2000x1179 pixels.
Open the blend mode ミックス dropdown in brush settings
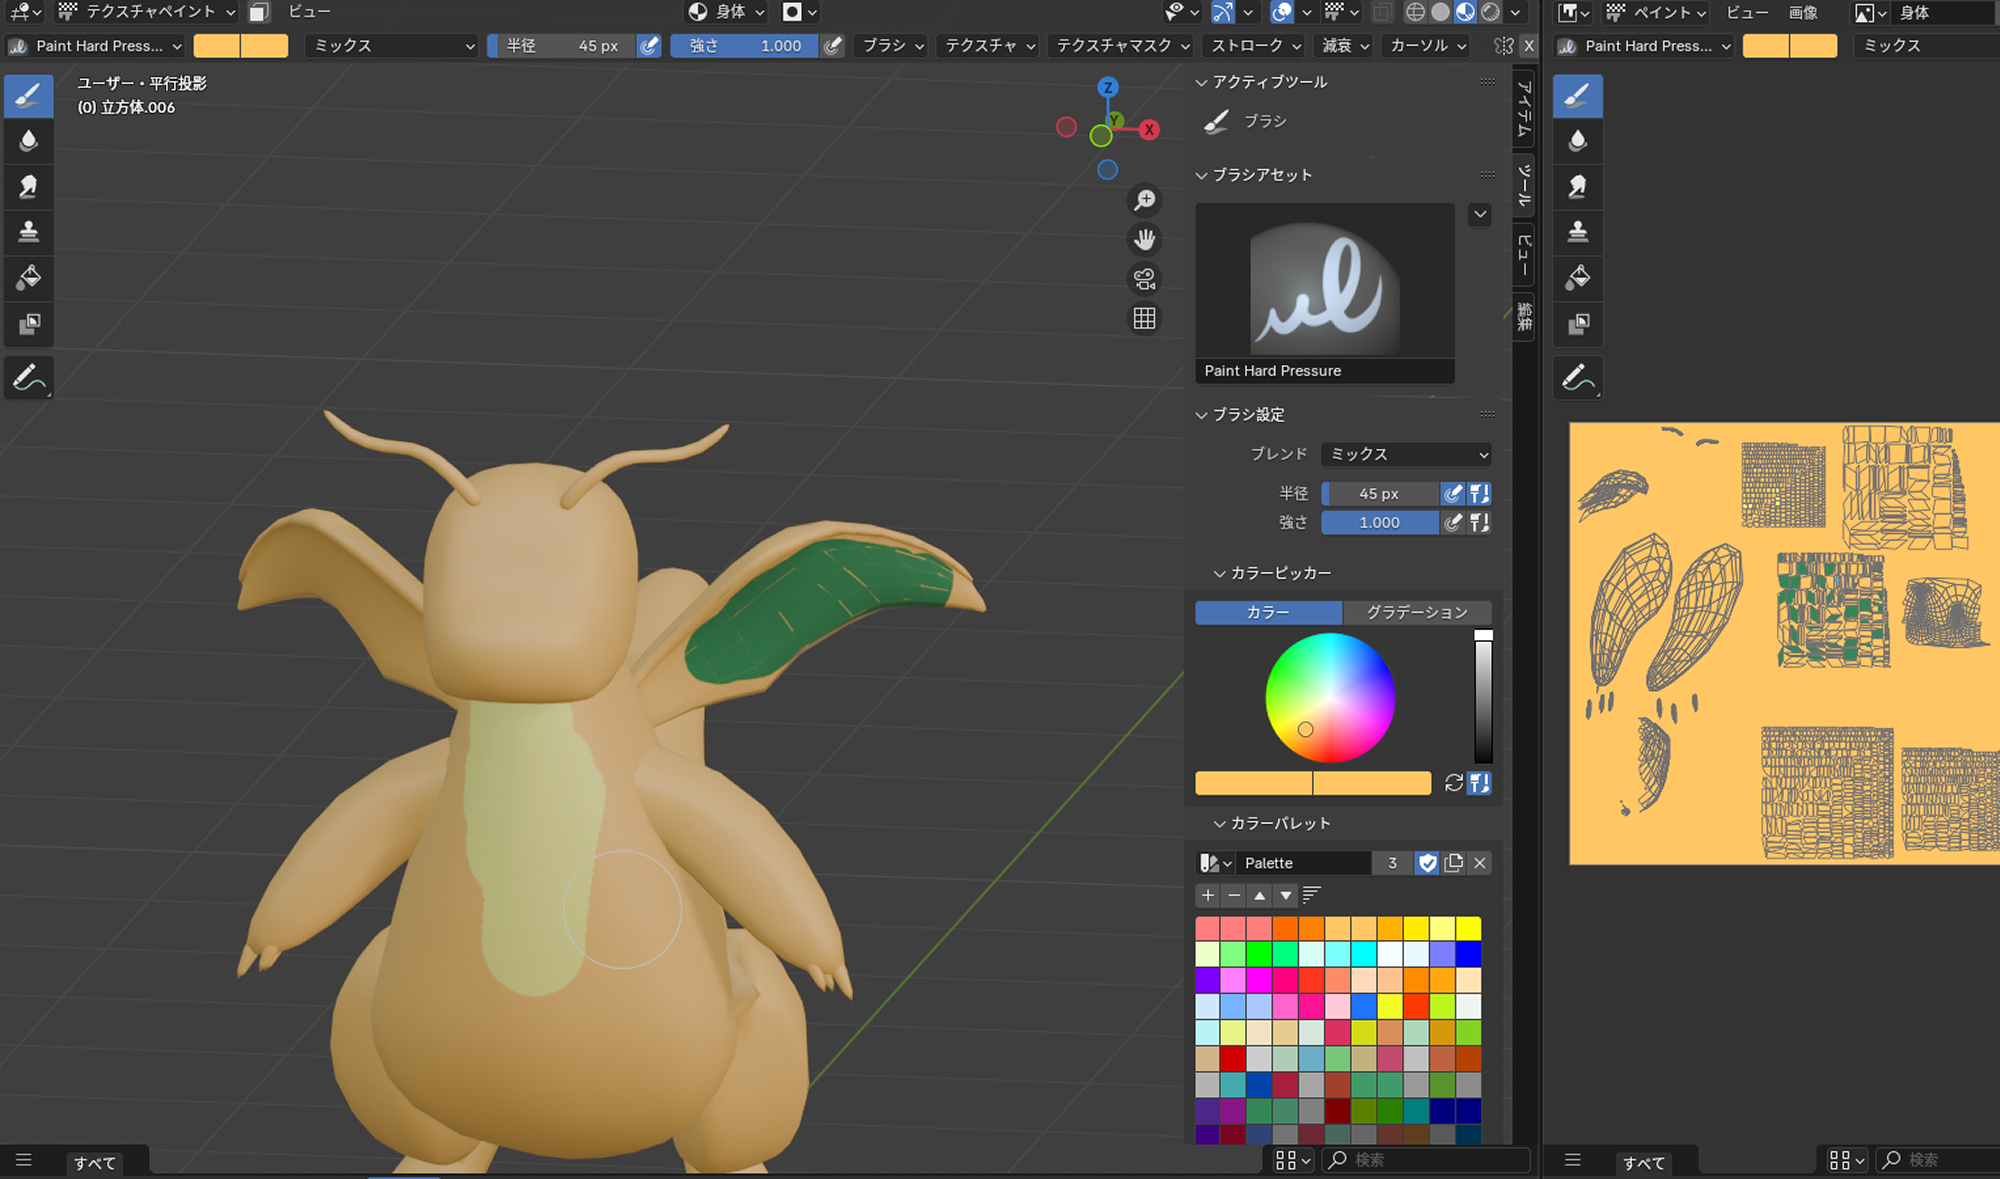(x=1405, y=454)
